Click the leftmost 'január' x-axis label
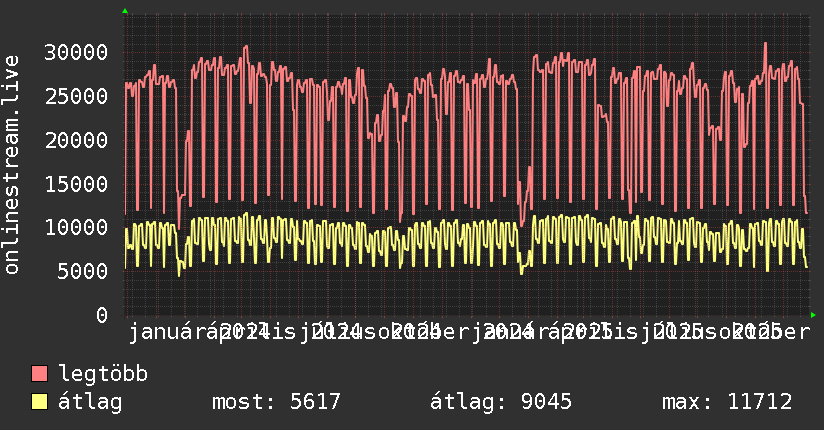This screenshot has height=430, width=824. 160,332
